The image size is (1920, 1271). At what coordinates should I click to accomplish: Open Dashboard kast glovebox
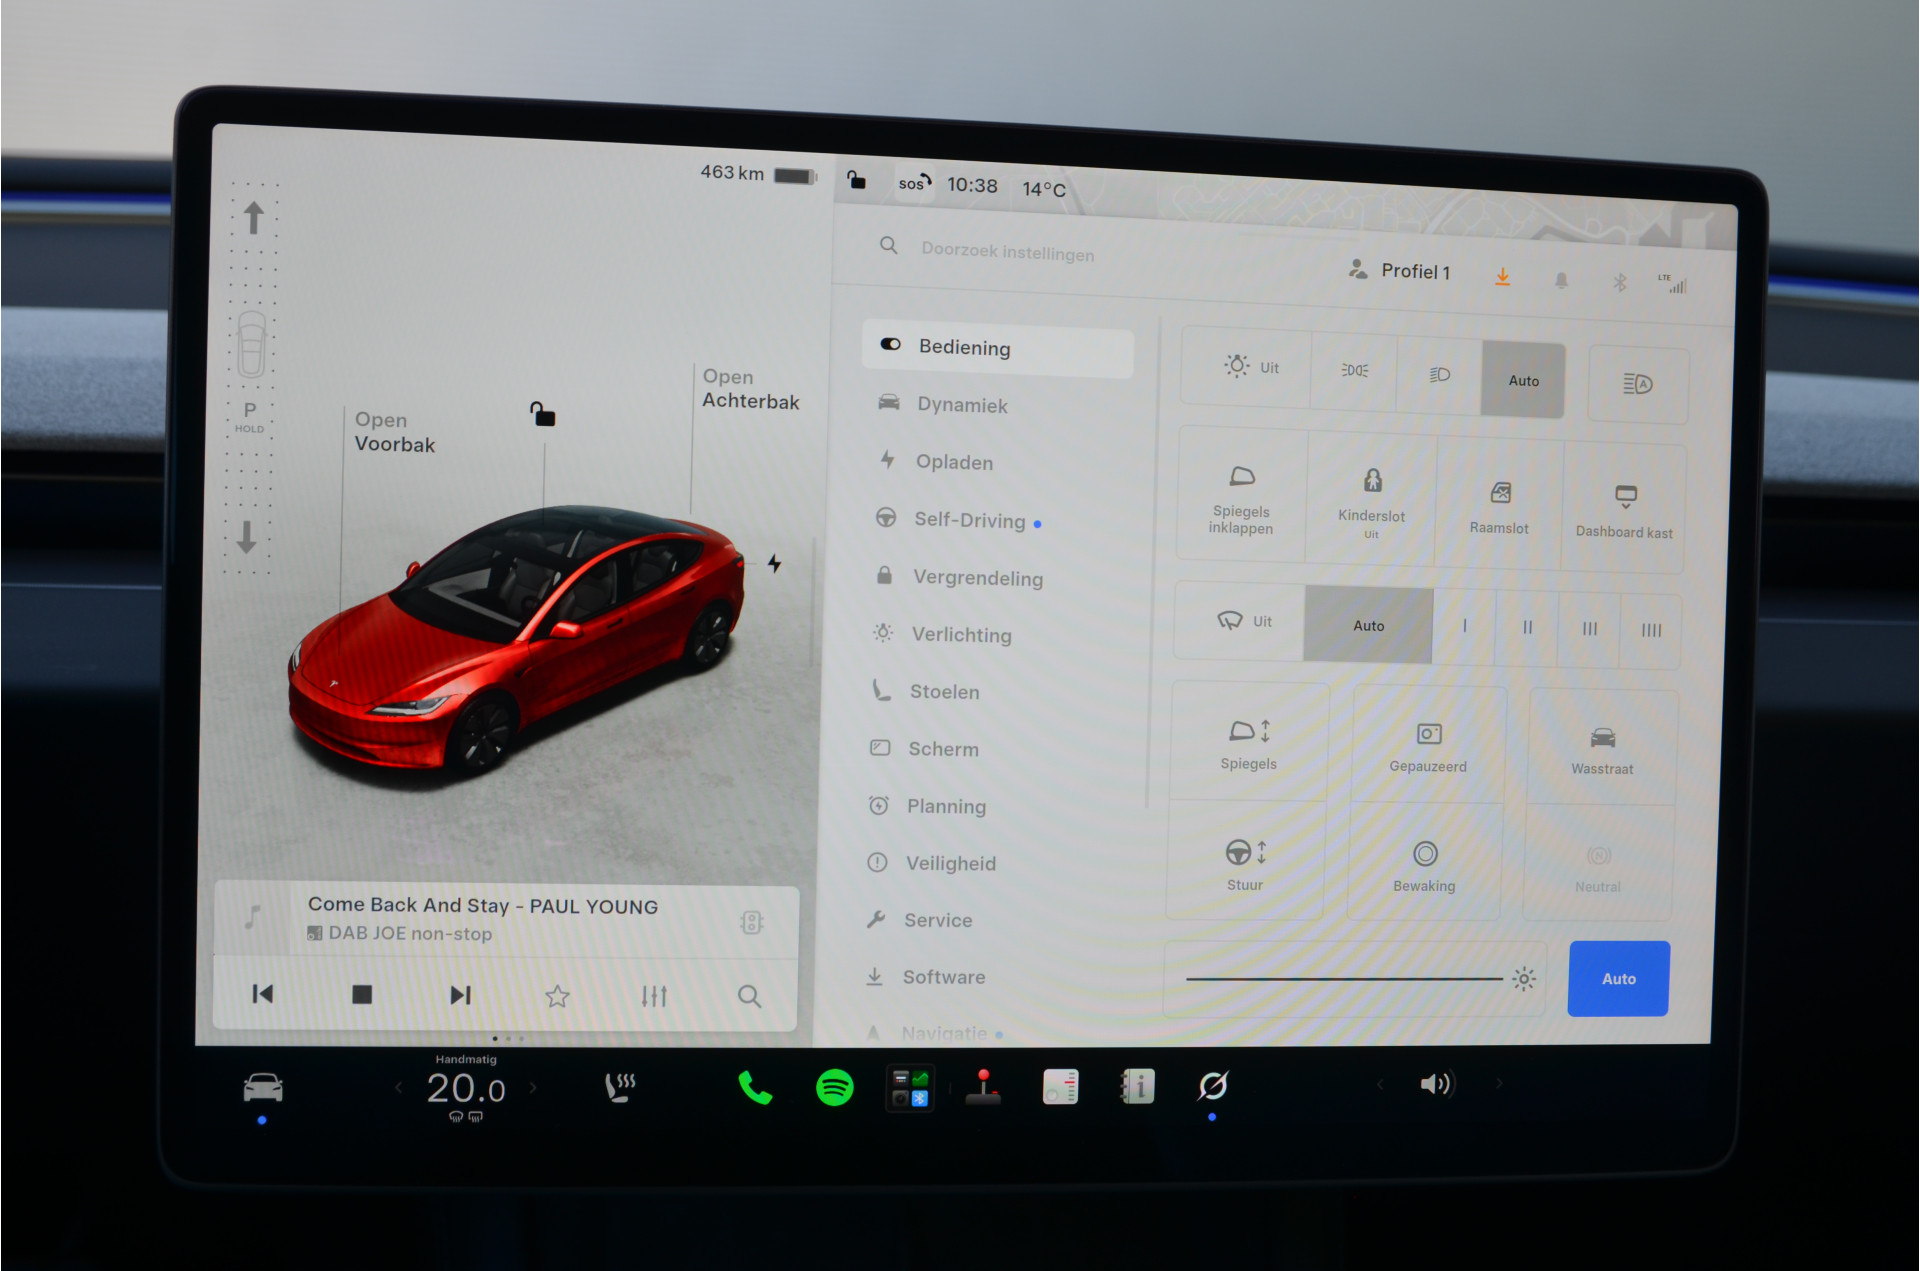click(x=1625, y=509)
